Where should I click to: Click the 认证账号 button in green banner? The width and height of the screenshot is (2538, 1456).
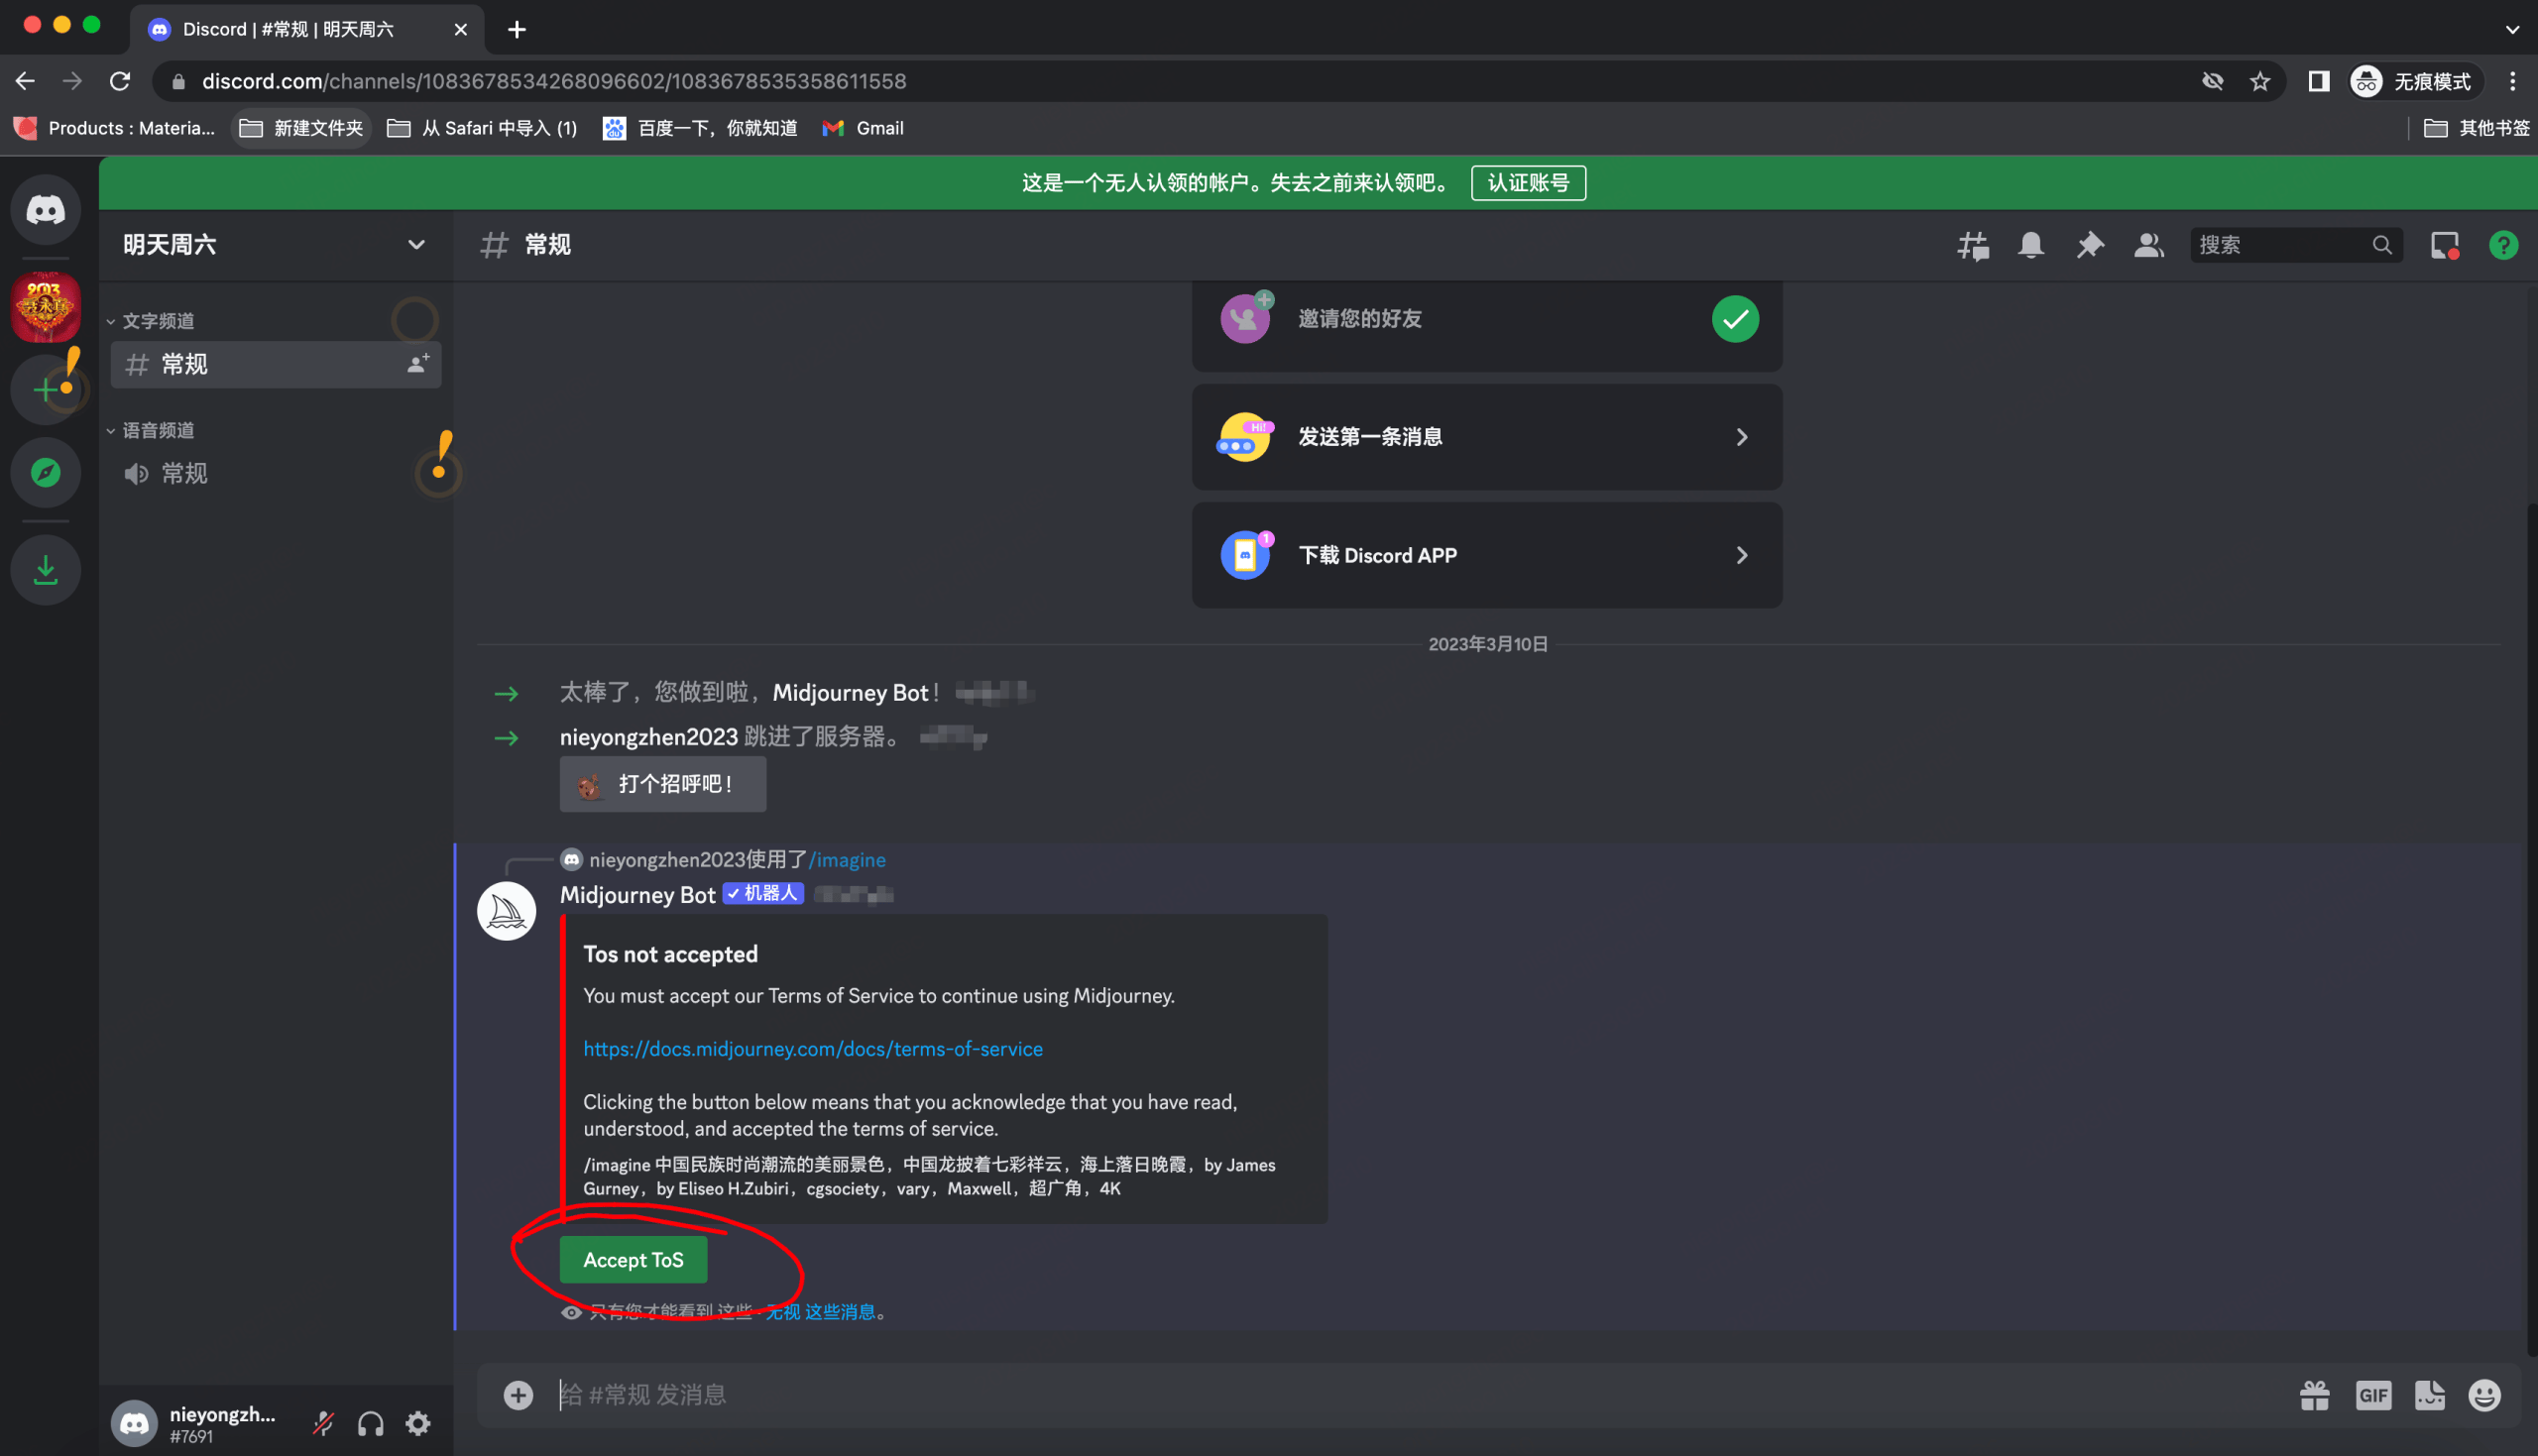click(x=1528, y=183)
